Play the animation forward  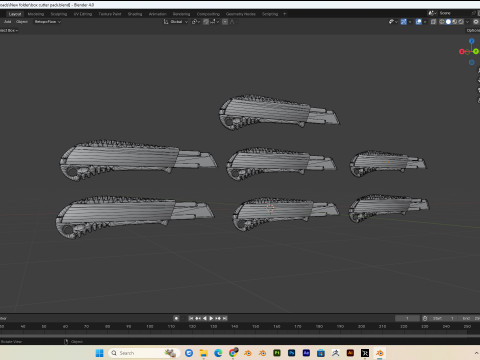(211, 318)
